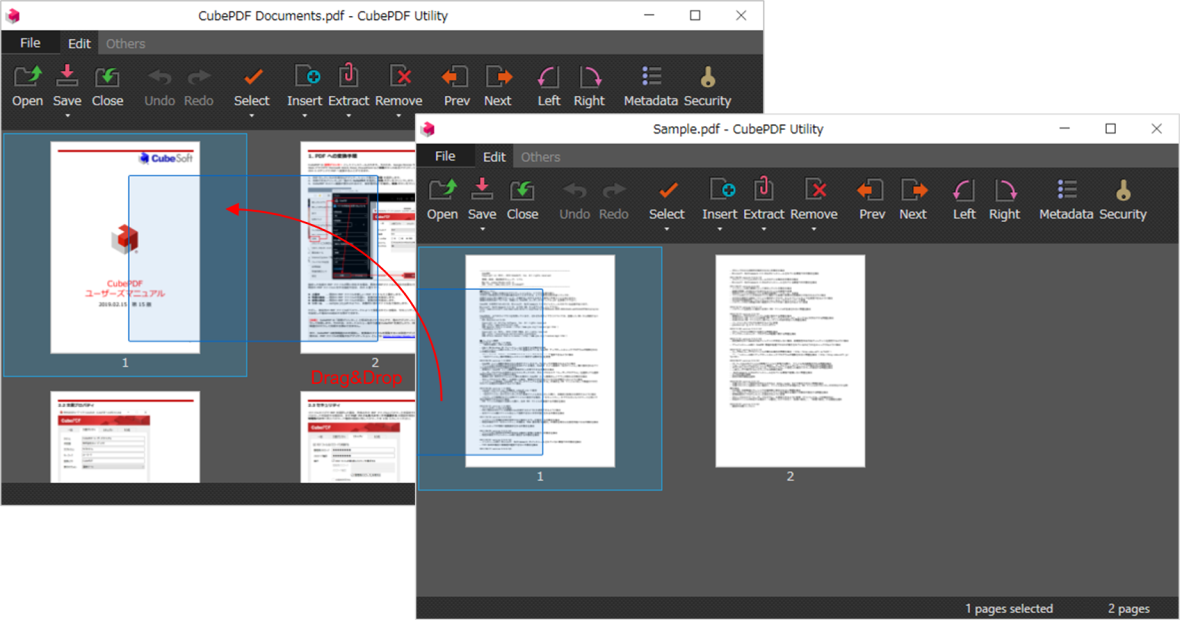Click Undo icon in Sample.pdf window
This screenshot has width=1180, height=620.
pyautogui.click(x=574, y=190)
